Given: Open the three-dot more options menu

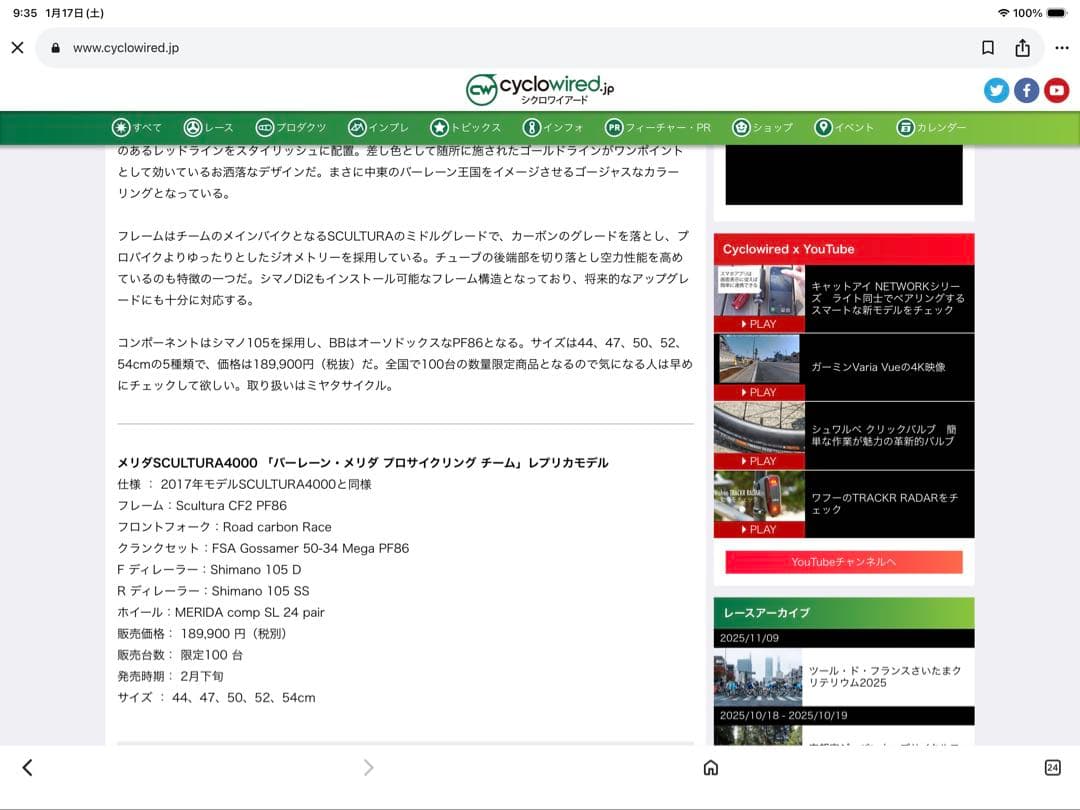Looking at the screenshot, I should [x=1061, y=48].
